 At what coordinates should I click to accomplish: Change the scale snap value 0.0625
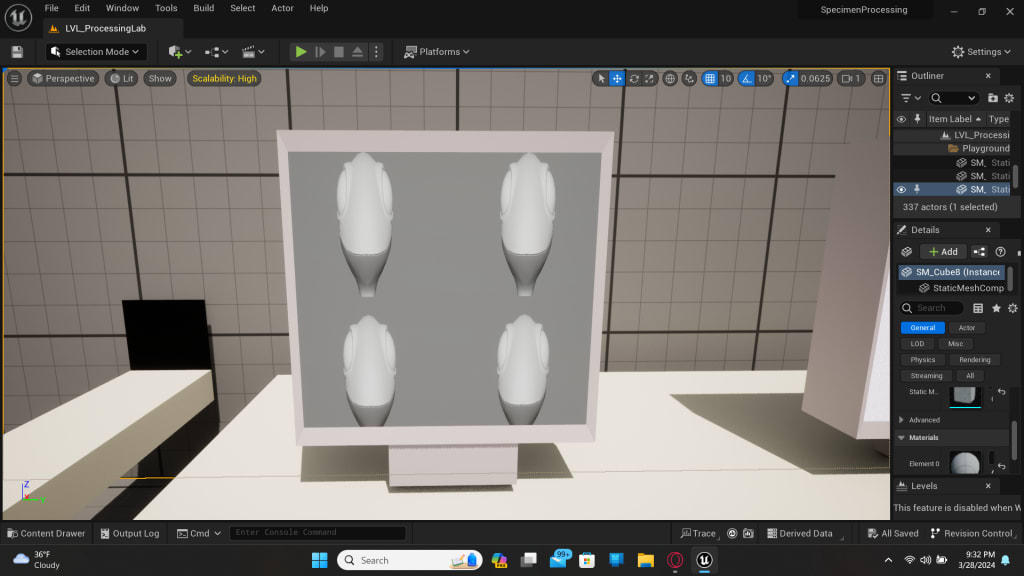tap(815, 78)
